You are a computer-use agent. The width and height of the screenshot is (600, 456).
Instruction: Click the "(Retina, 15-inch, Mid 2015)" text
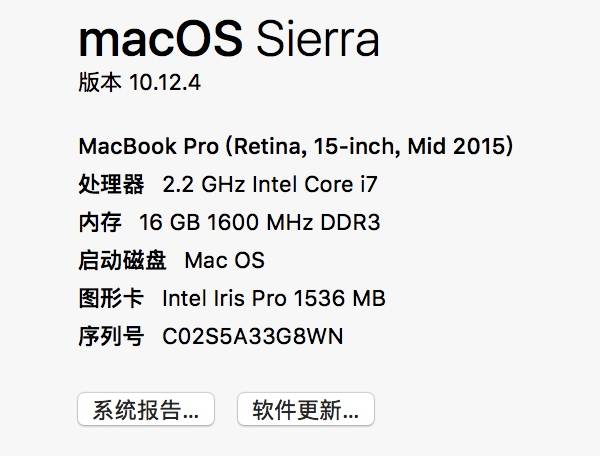[x=369, y=147]
